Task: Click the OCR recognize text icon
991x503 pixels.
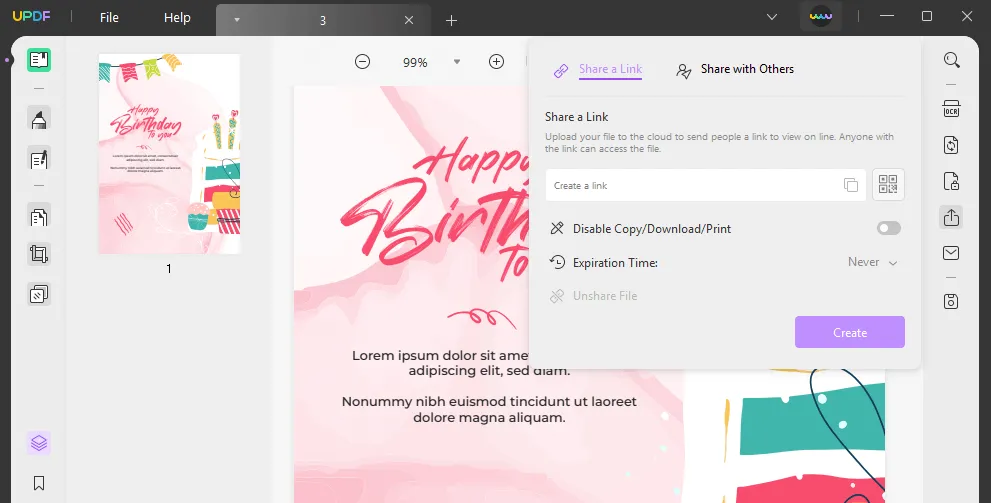Action: pos(951,108)
